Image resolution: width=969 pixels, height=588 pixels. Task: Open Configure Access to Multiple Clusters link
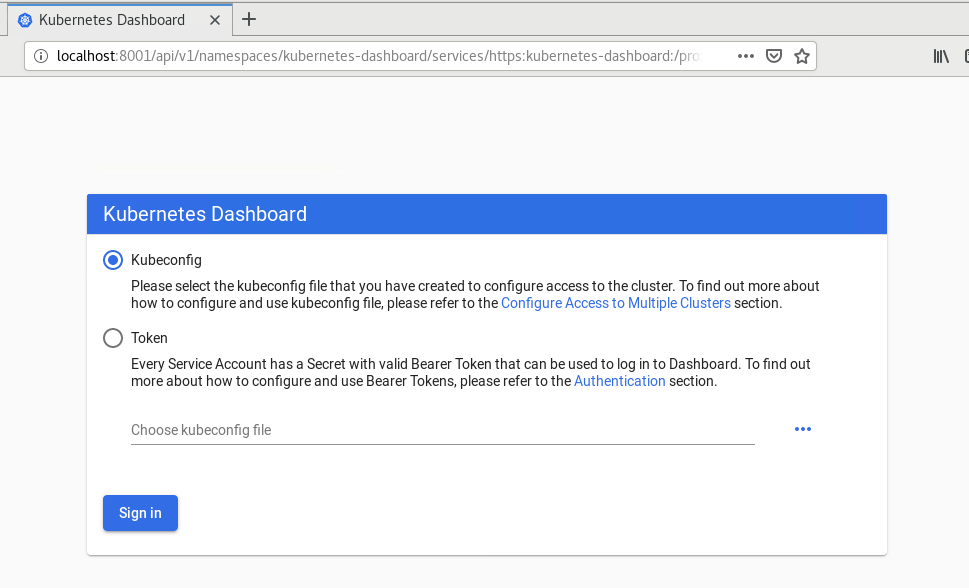click(x=616, y=303)
